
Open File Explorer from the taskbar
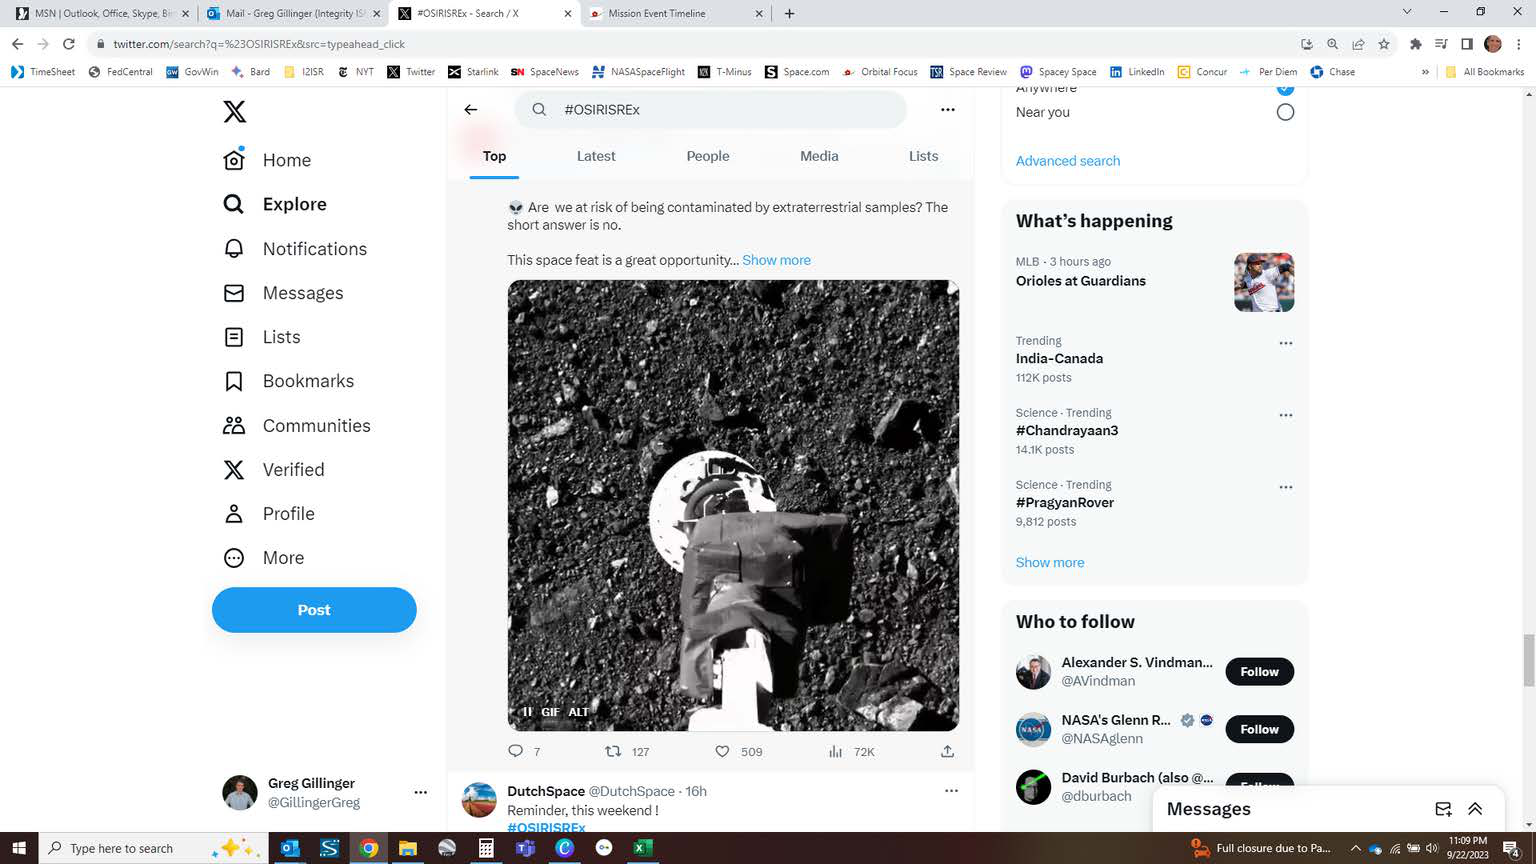point(407,848)
